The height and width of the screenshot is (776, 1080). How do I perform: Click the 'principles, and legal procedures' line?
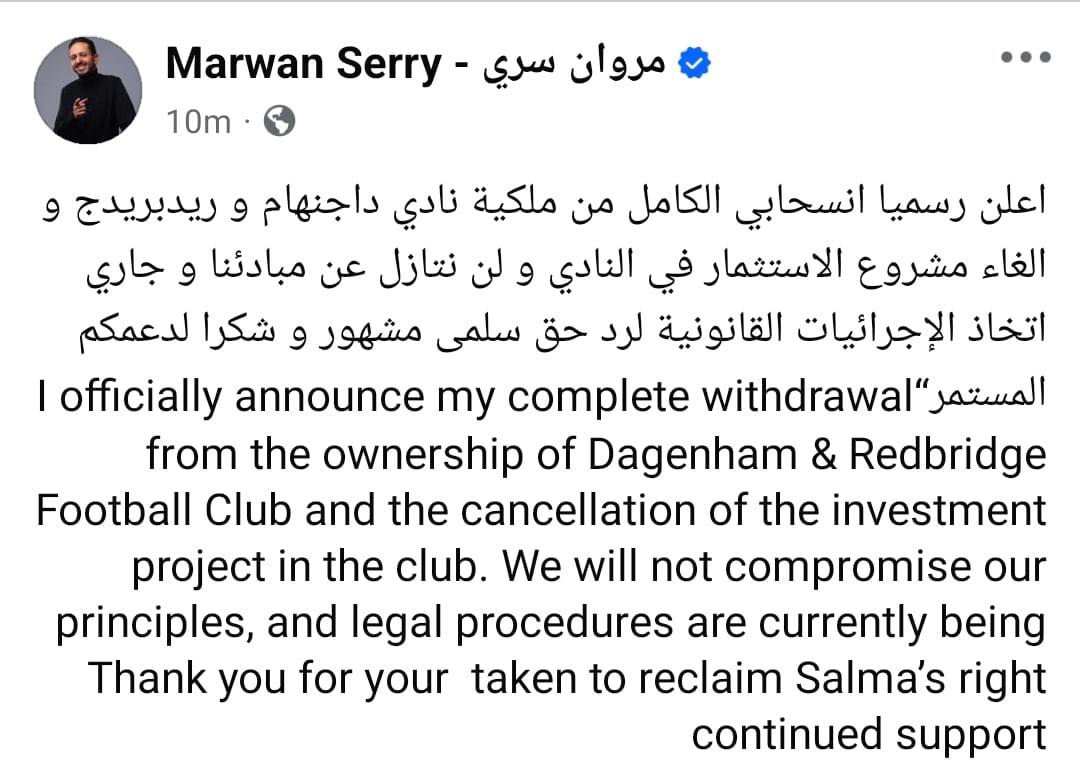point(364,625)
